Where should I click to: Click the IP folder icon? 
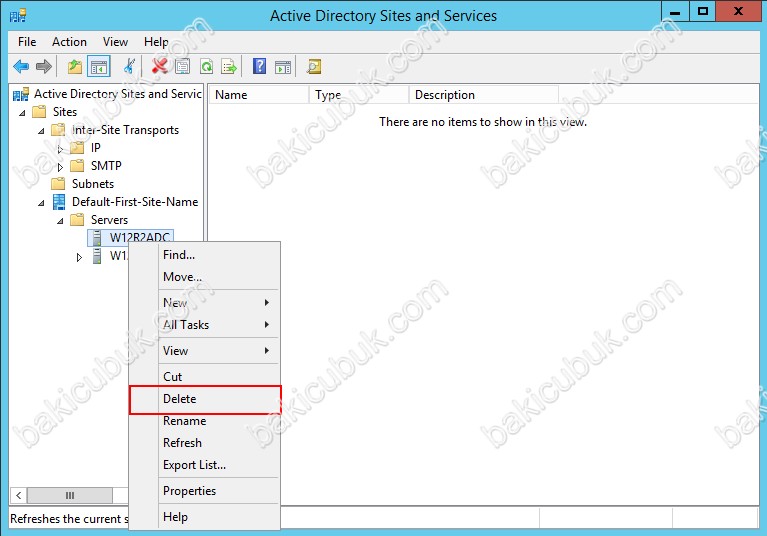(x=77, y=148)
